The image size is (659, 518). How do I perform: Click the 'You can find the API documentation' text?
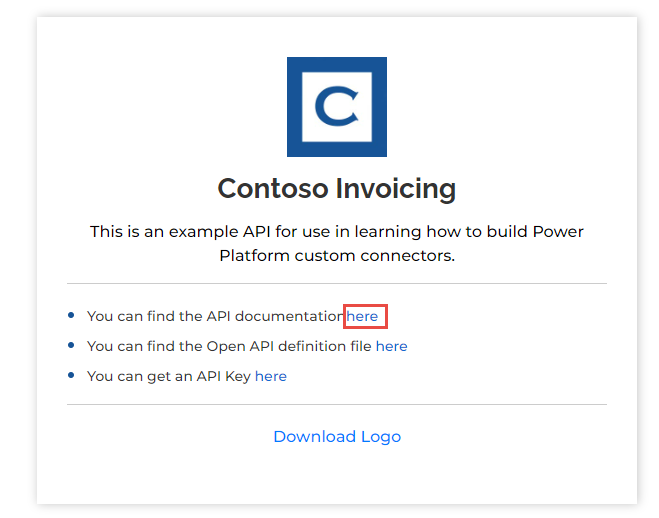point(216,316)
